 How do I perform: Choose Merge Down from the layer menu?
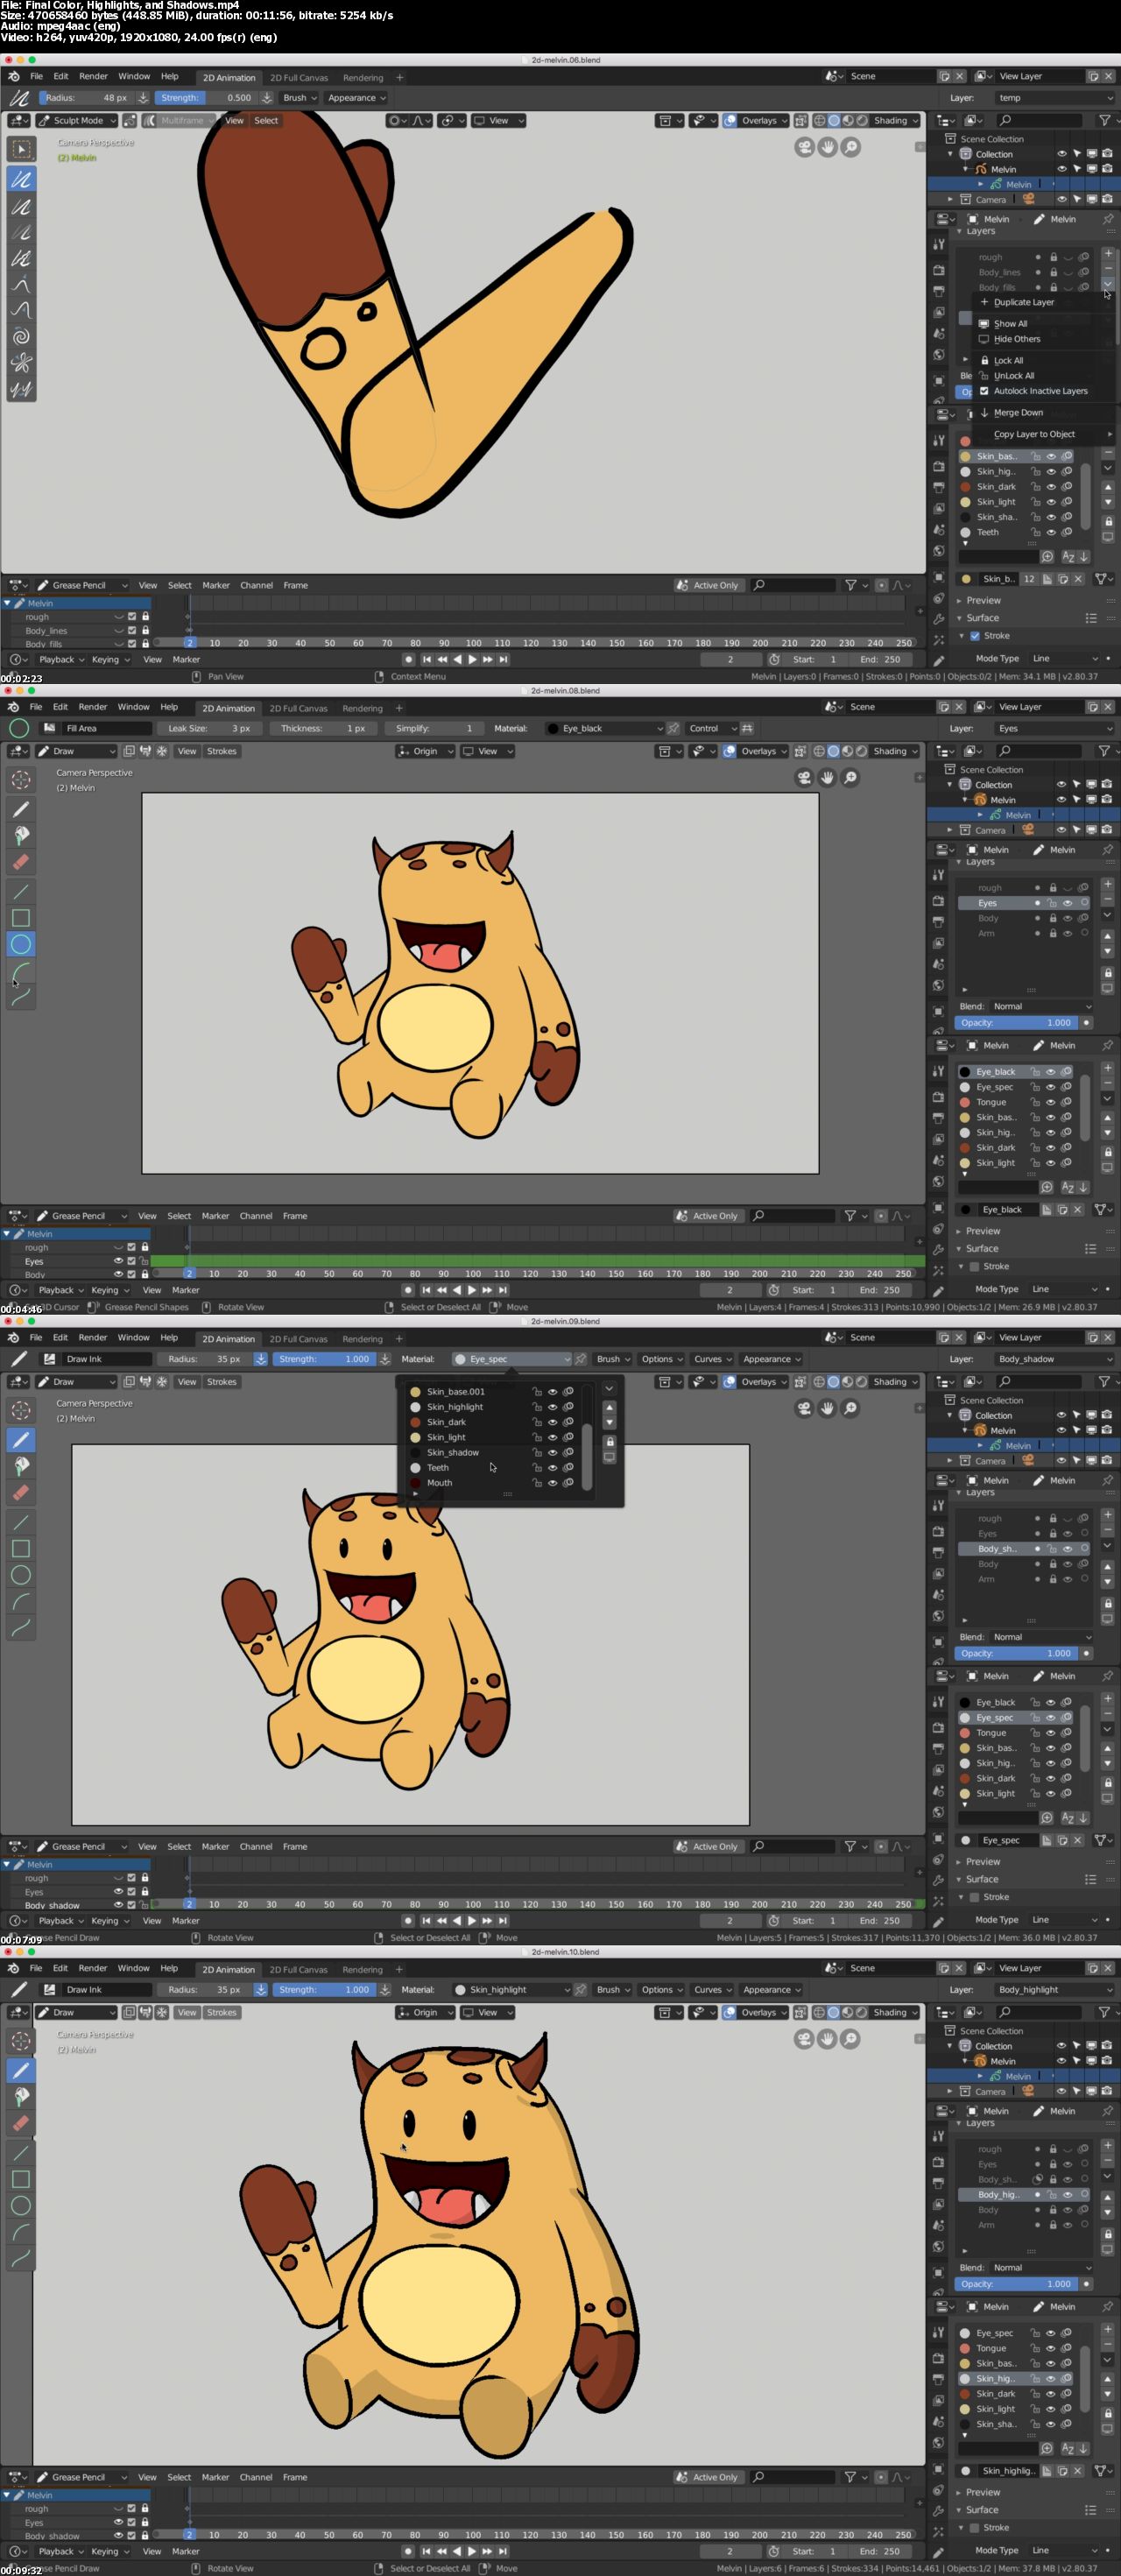tap(1018, 413)
